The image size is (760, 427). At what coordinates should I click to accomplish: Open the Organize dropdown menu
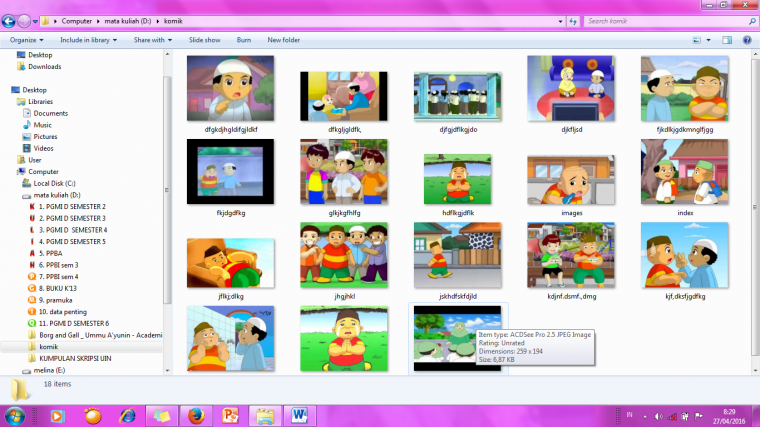pos(26,40)
